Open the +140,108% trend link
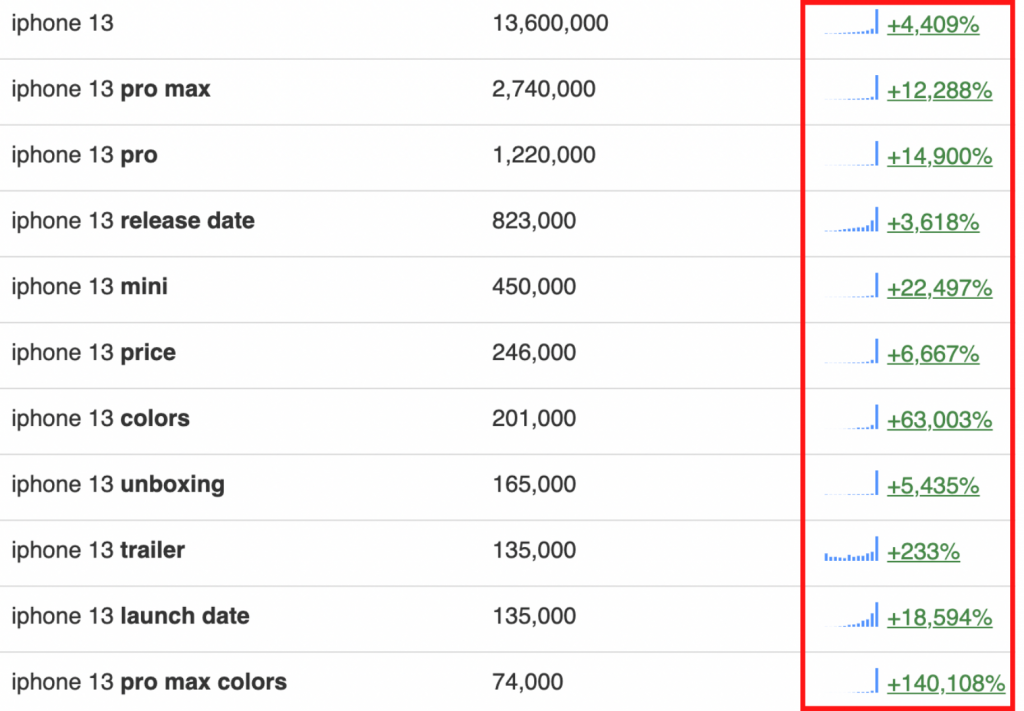Image resolution: width=1024 pixels, height=711 pixels. click(946, 684)
